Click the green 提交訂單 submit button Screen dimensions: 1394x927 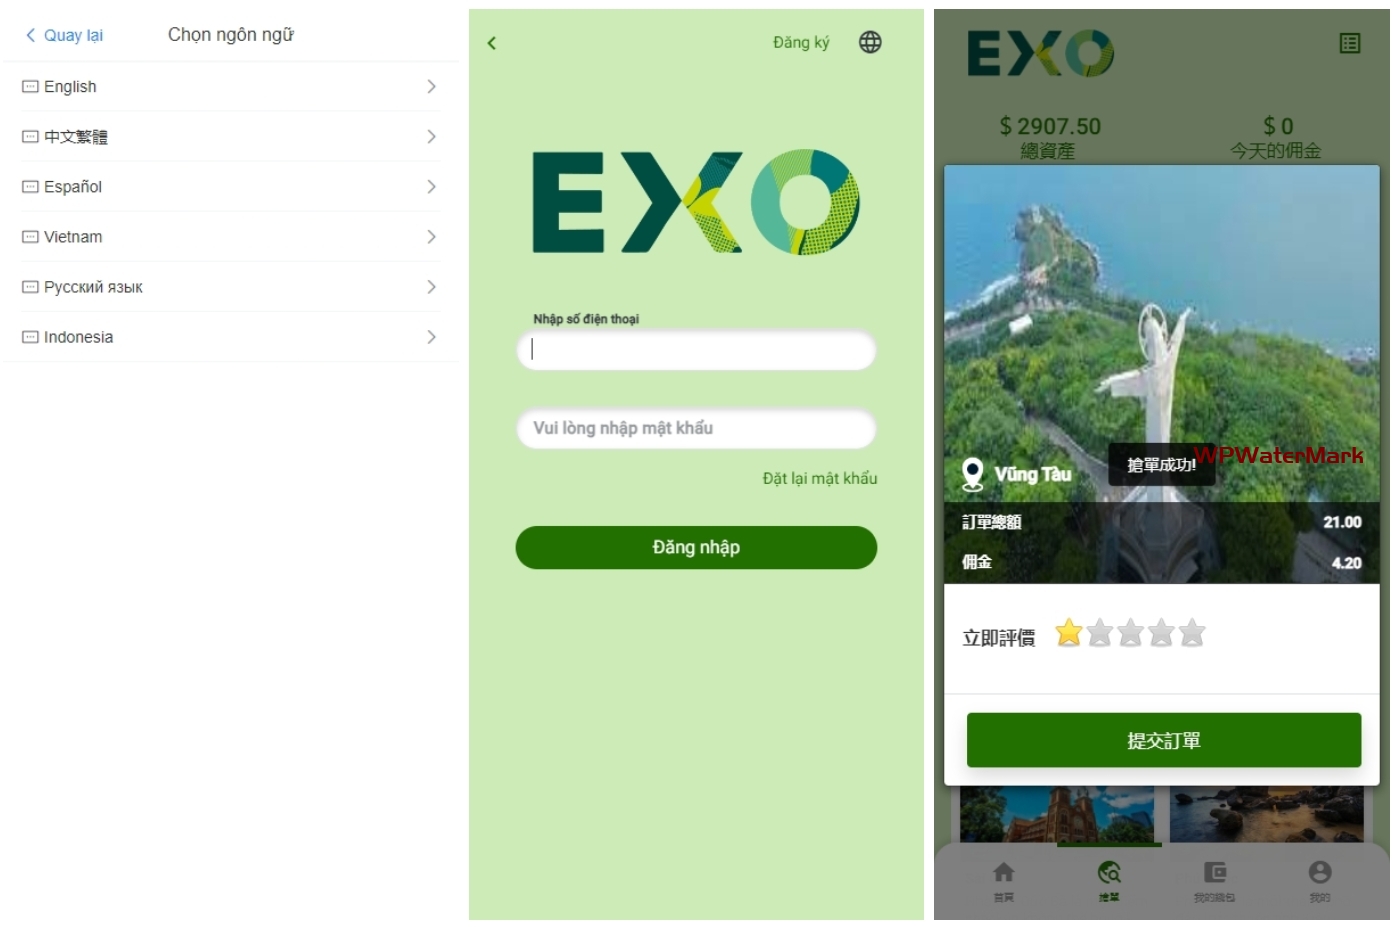click(x=1163, y=740)
